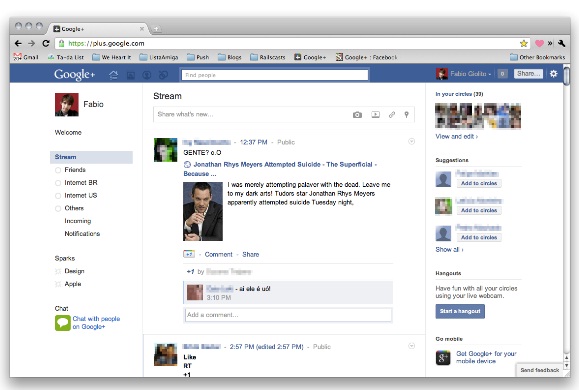Open the Design spark

pos(74,271)
